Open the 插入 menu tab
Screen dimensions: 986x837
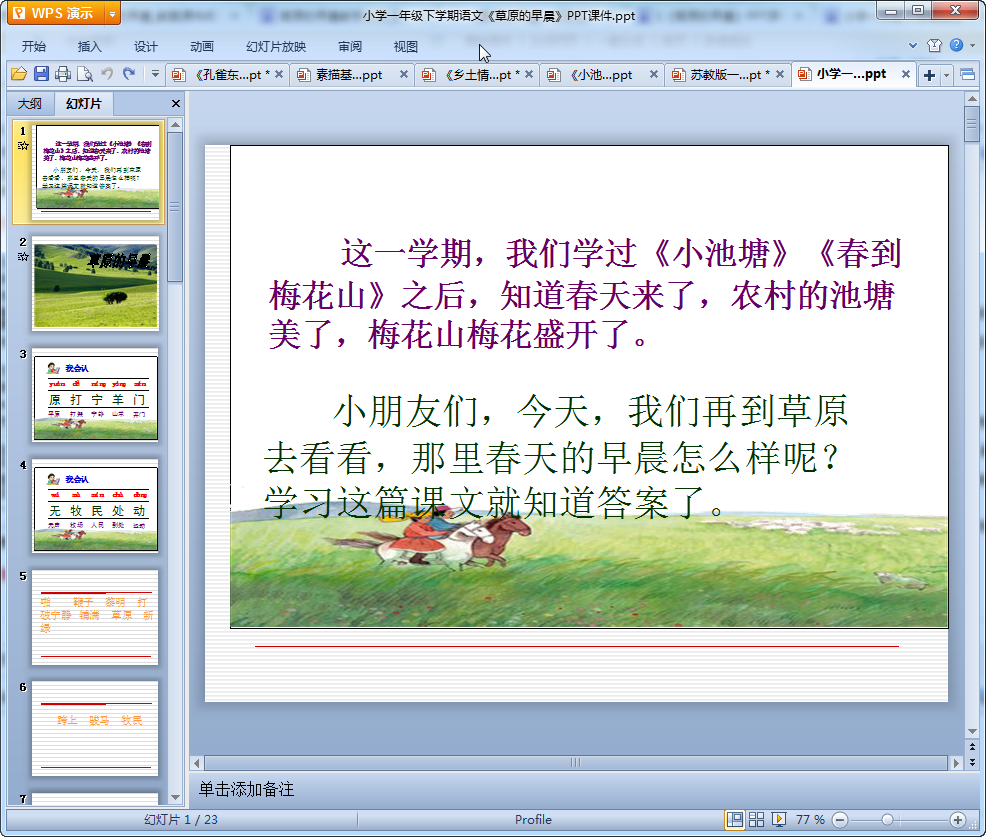coord(89,47)
